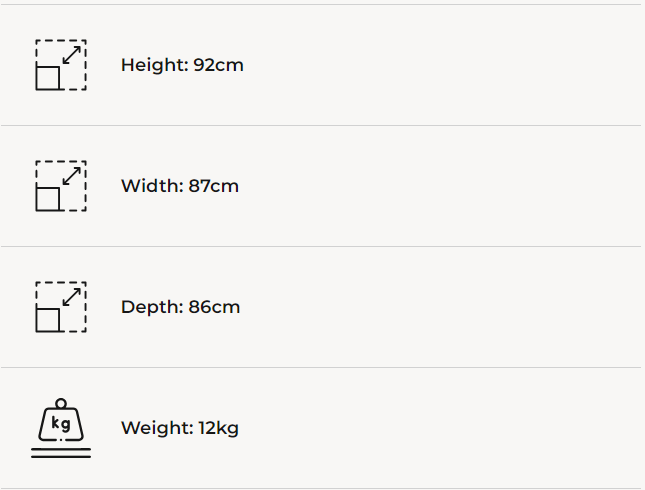Click the kg weight scale icon
The height and width of the screenshot is (490, 645).
point(61,428)
